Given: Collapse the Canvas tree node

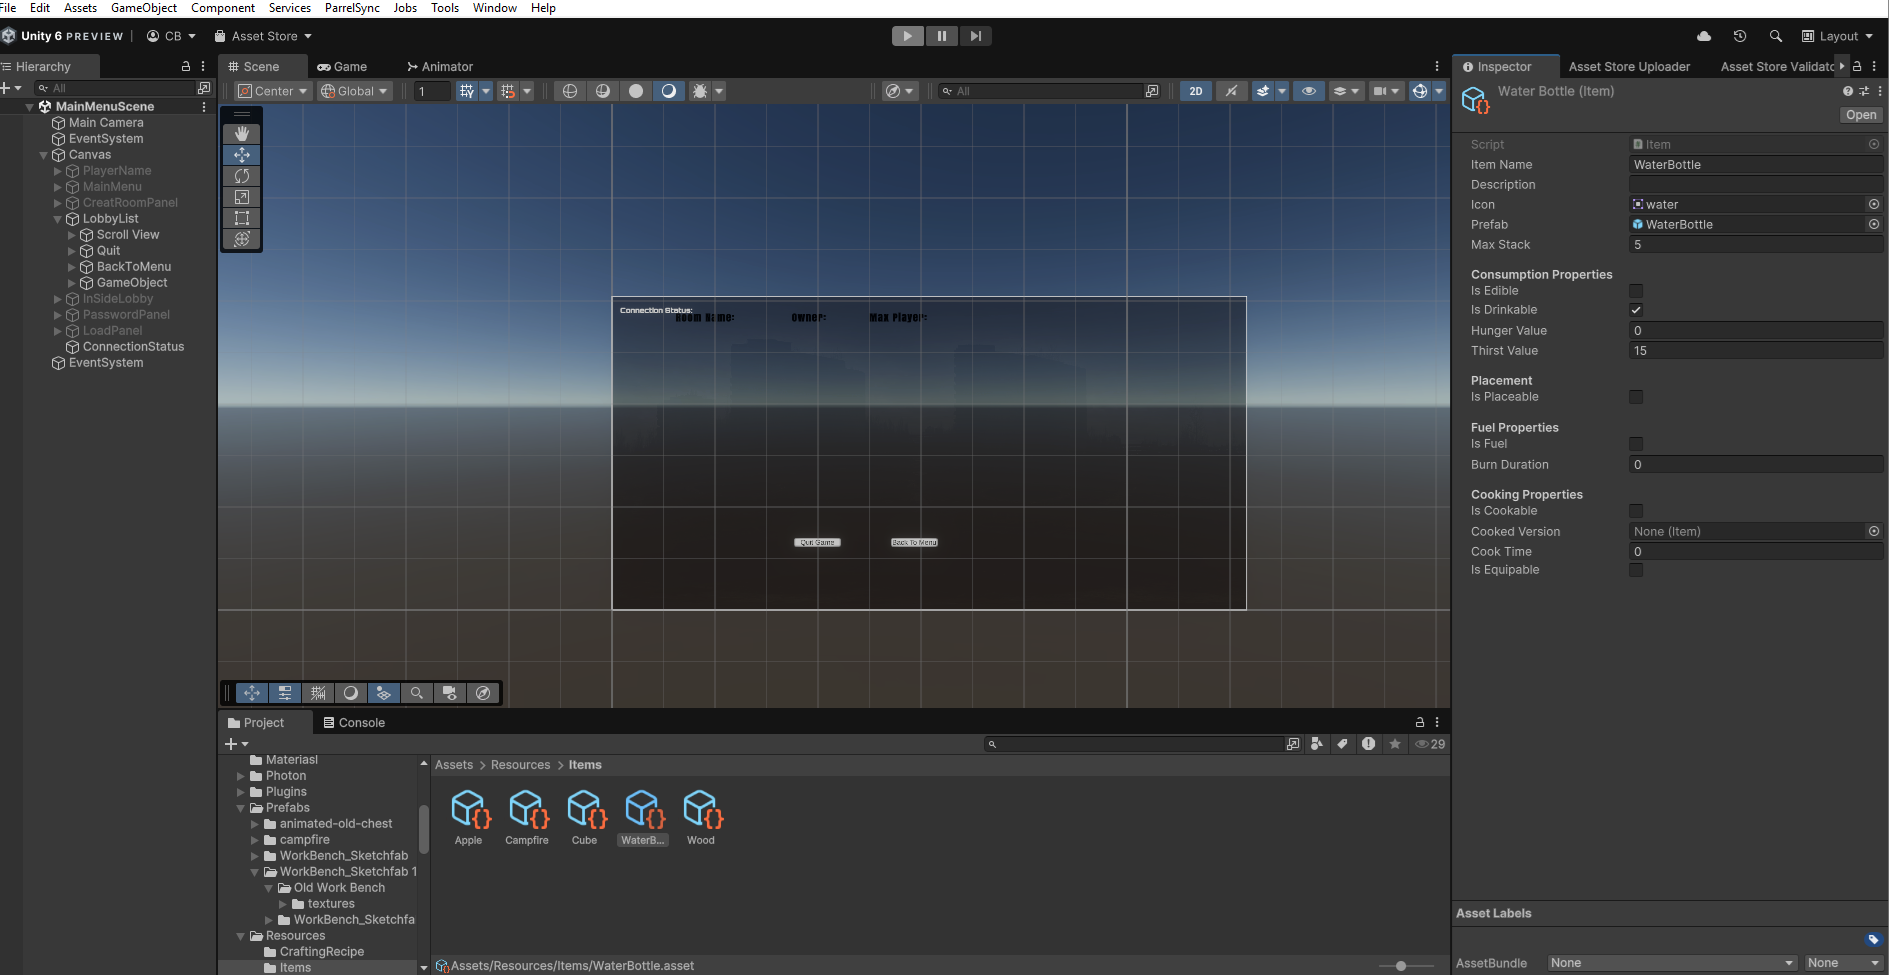Looking at the screenshot, I should 43,155.
